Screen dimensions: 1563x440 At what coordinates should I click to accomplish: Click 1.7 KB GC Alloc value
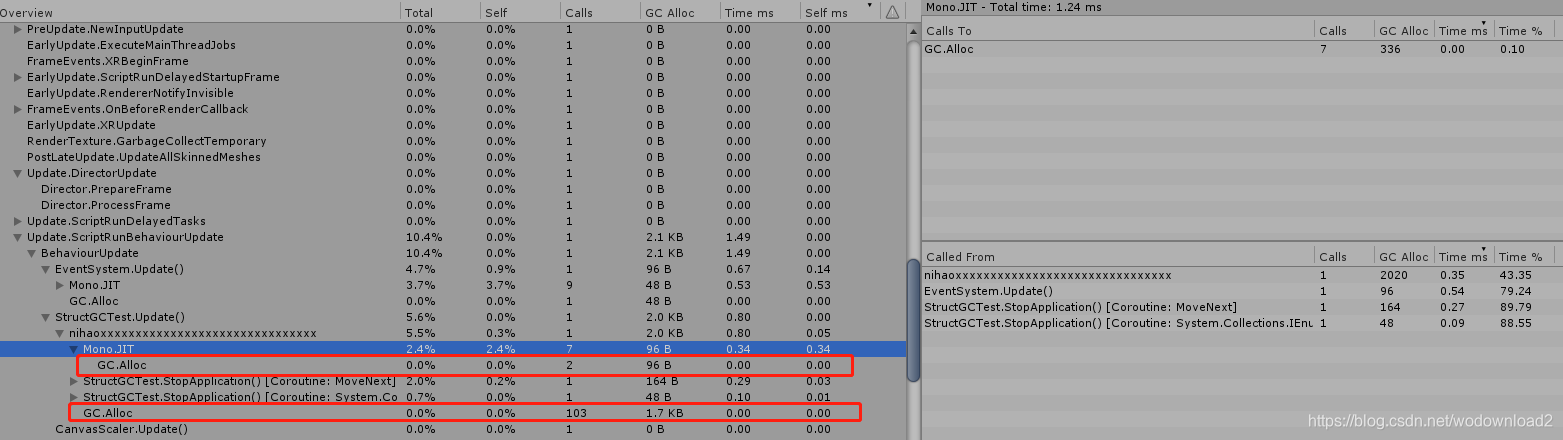coord(662,413)
